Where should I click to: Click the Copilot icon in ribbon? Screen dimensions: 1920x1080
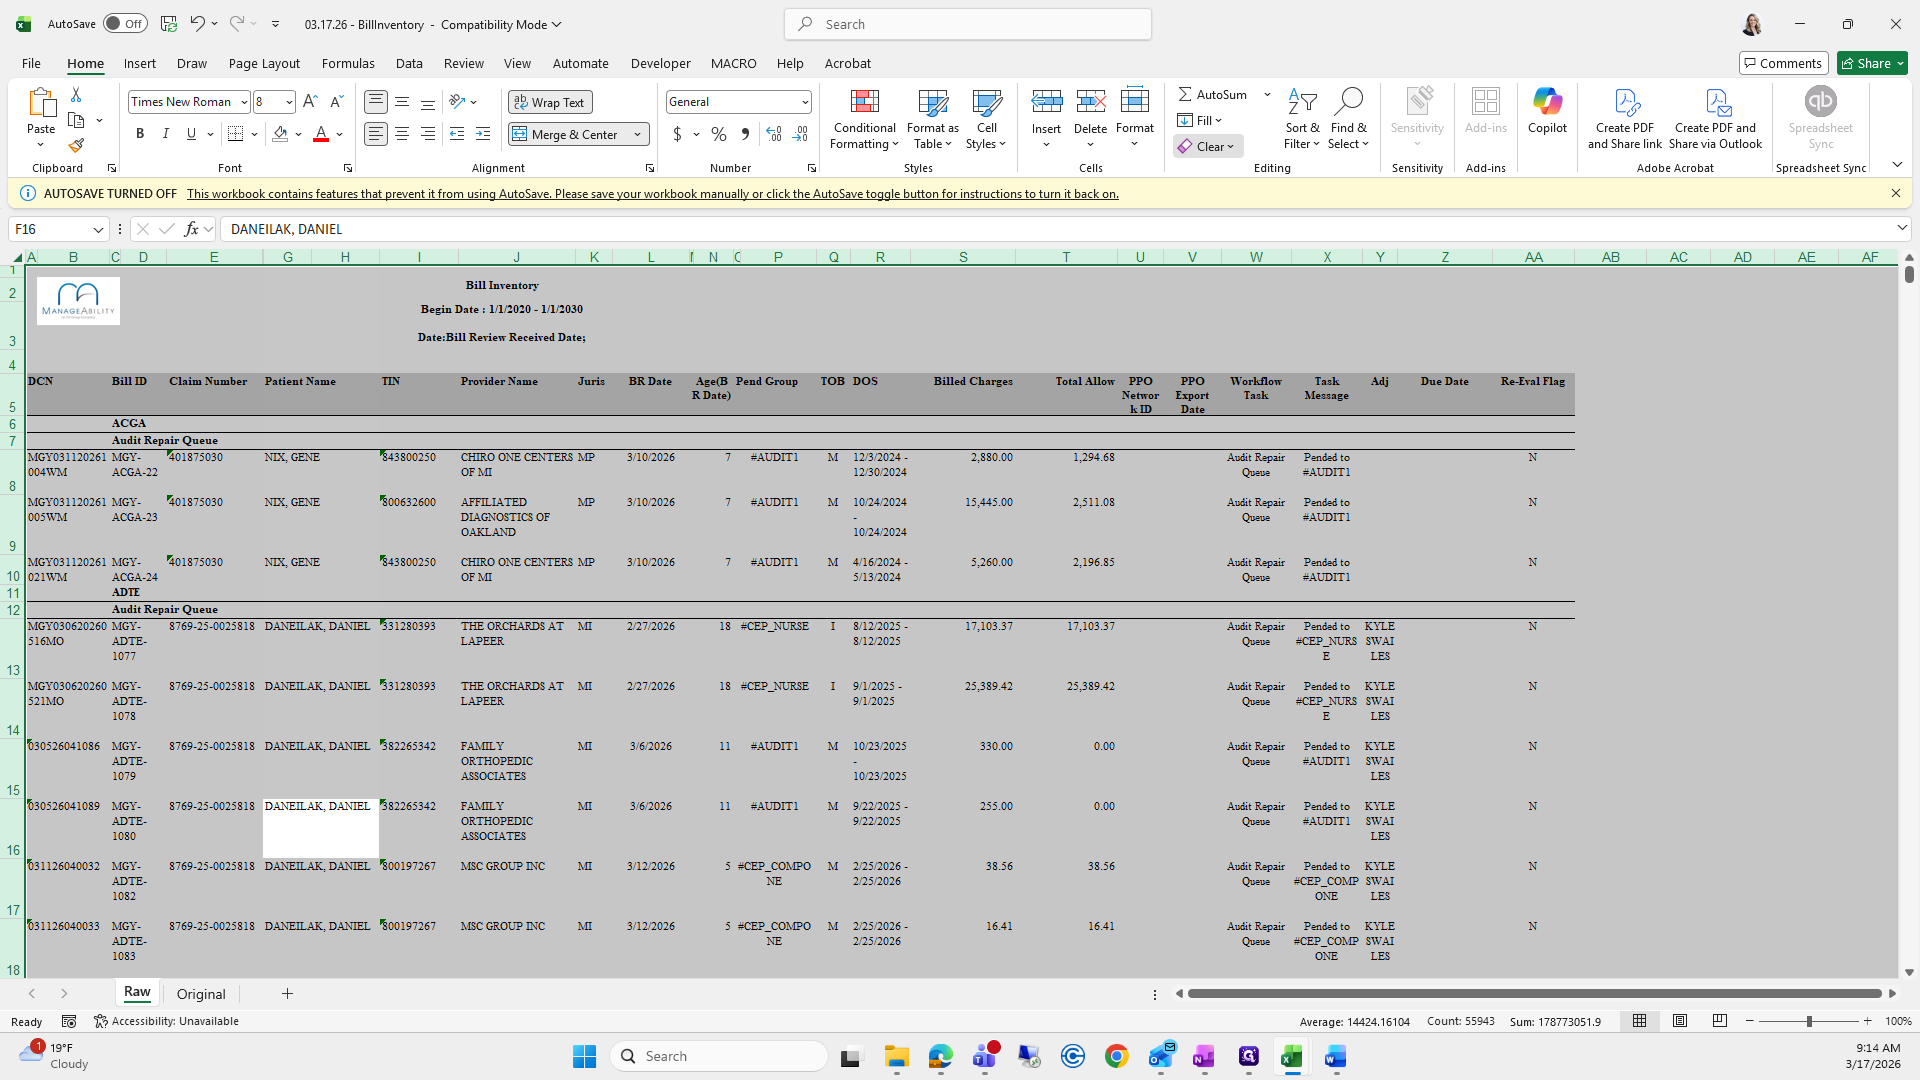point(1546,110)
